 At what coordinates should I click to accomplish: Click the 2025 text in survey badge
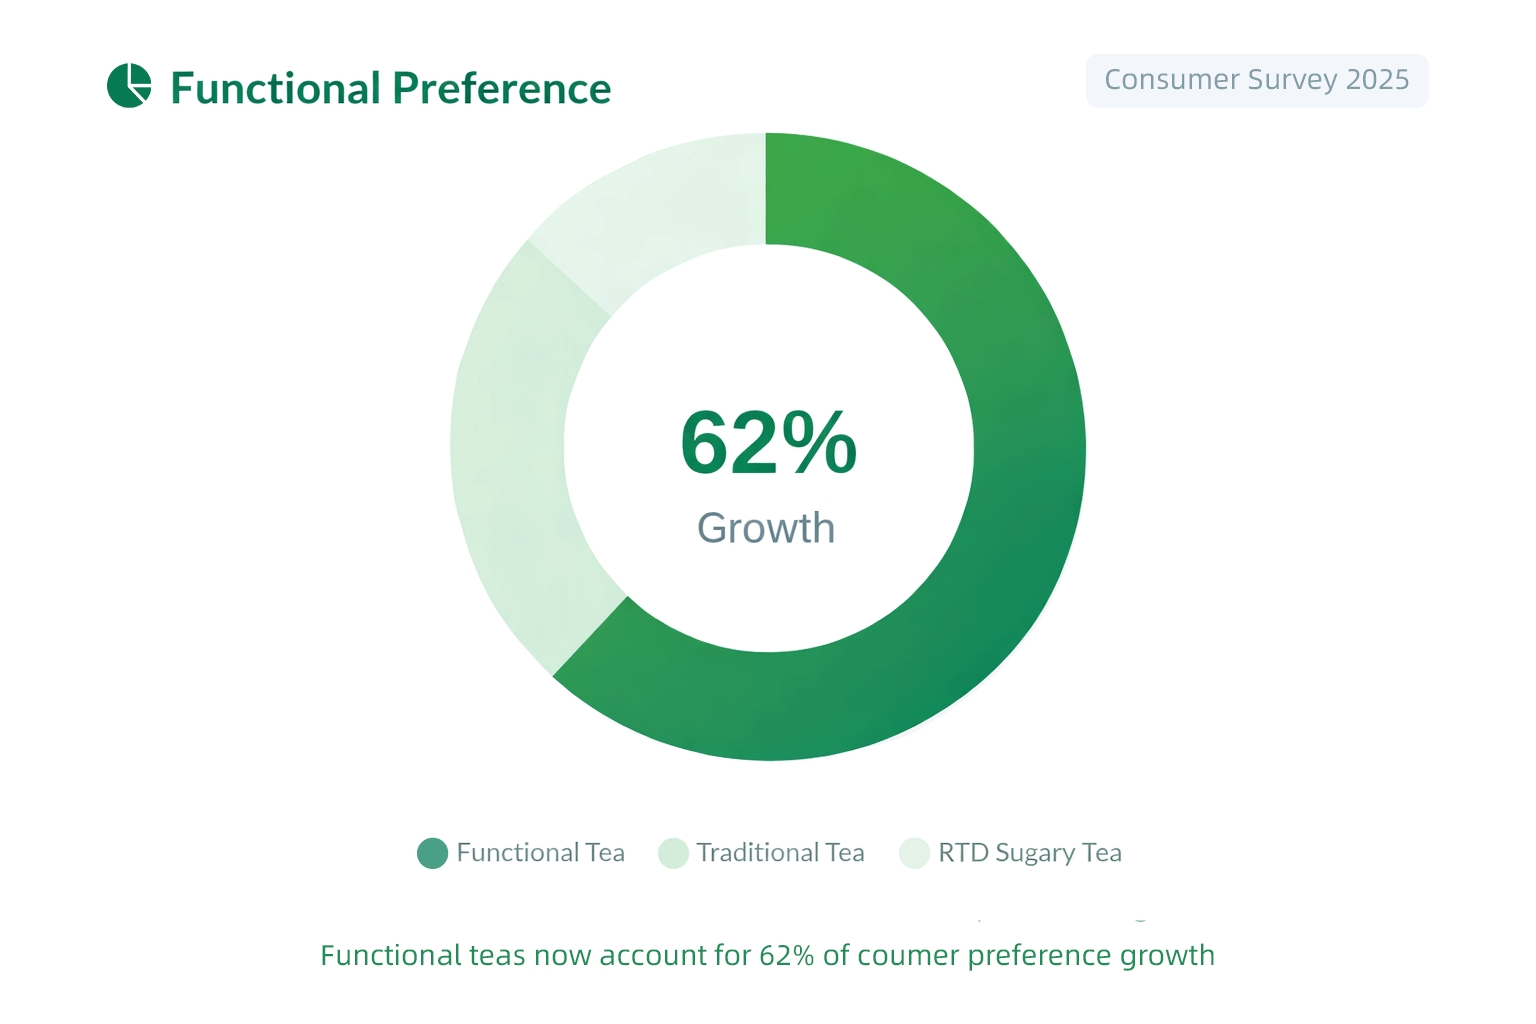pos(1378,80)
